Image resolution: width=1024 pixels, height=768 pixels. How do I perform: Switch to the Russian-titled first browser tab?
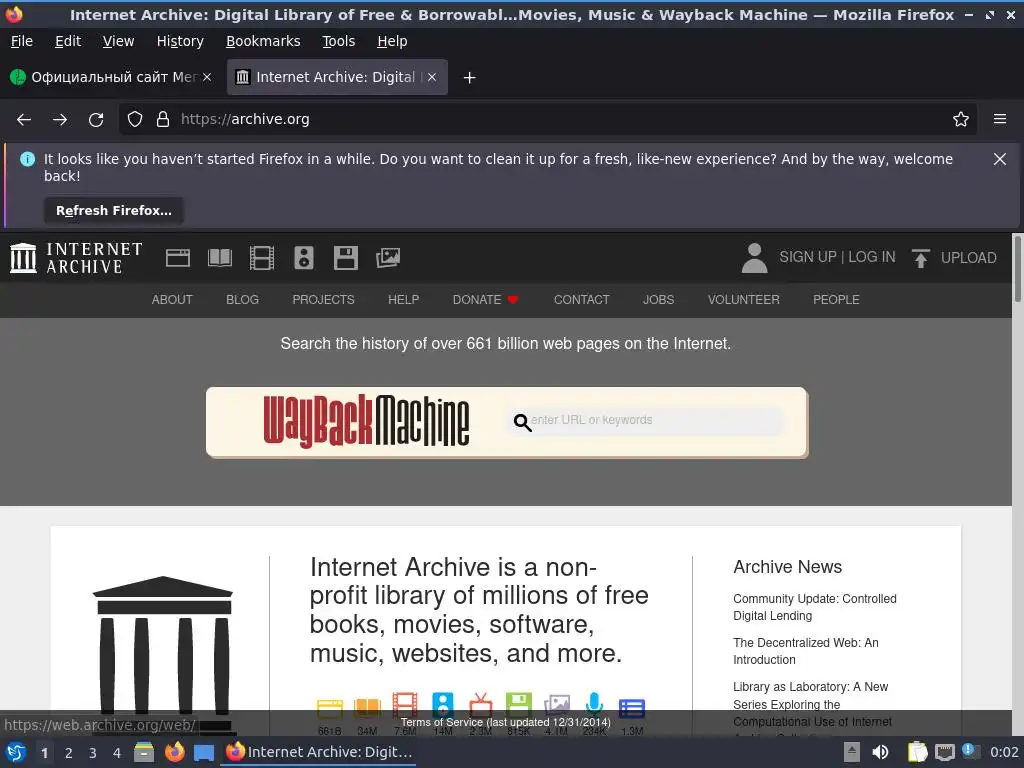pos(112,77)
